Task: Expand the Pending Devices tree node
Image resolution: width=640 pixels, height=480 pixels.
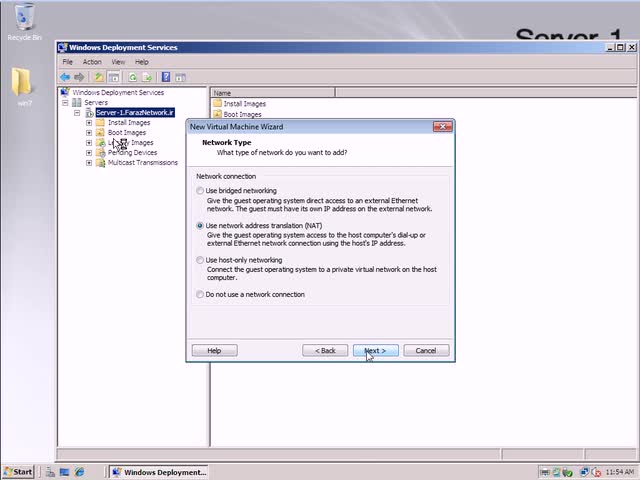Action: coord(89,153)
